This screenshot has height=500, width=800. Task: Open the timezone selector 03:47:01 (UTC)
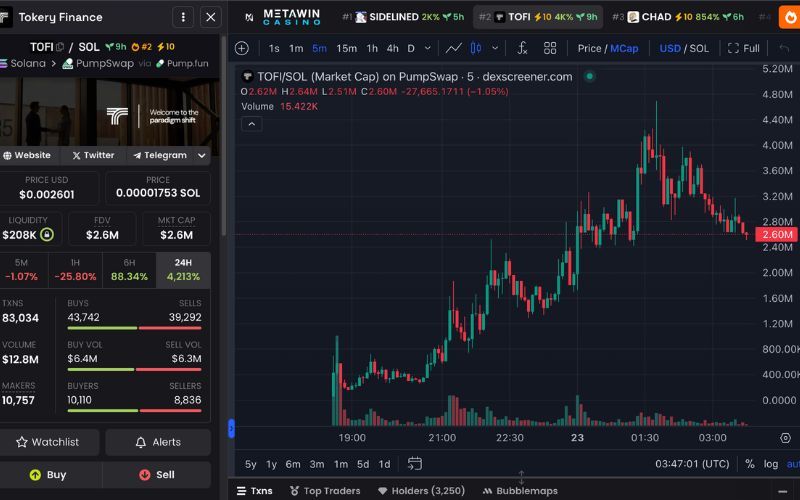(x=692, y=464)
